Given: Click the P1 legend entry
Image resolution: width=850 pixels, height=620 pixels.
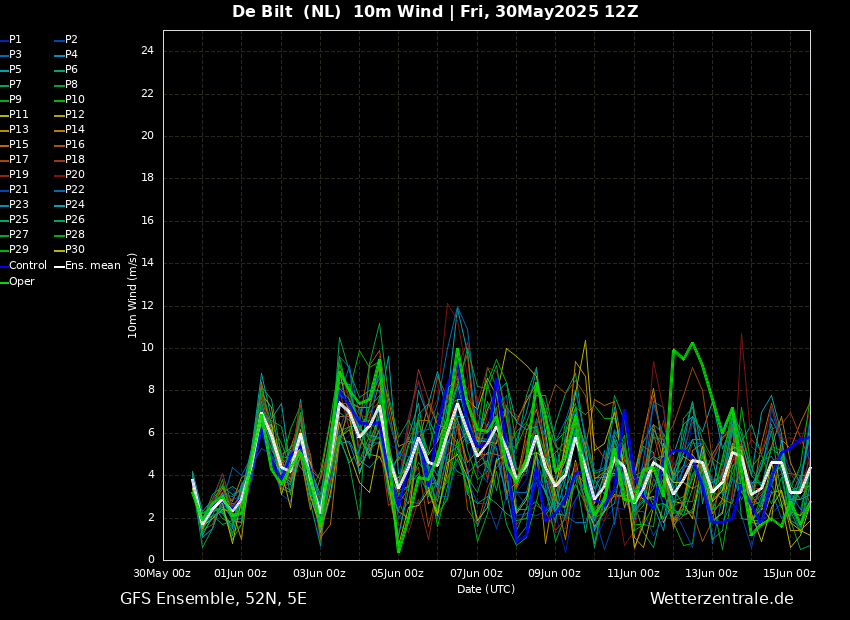Looking at the screenshot, I should (x=15, y=40).
